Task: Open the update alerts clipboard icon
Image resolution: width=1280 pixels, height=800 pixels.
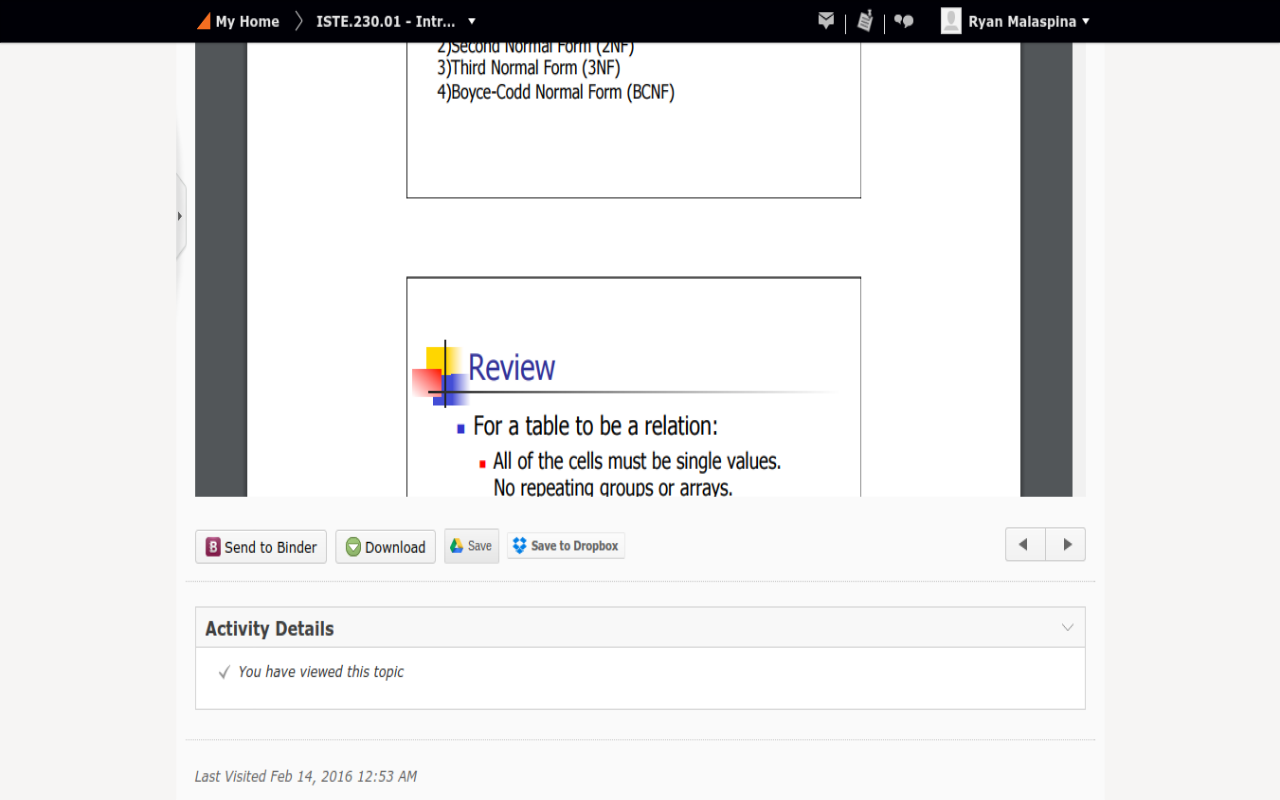Action: [865, 21]
